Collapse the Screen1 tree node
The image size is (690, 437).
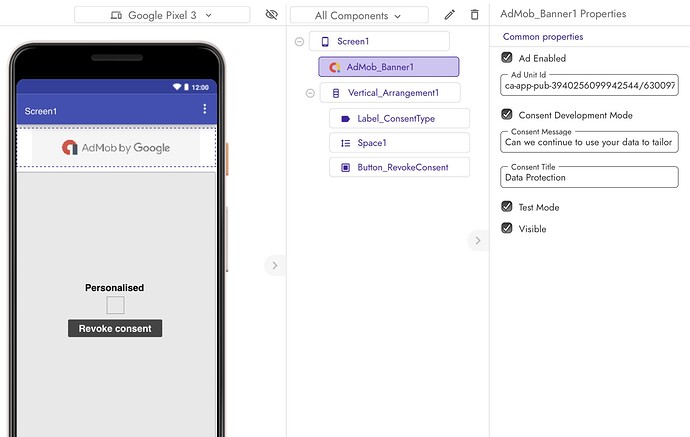300,41
